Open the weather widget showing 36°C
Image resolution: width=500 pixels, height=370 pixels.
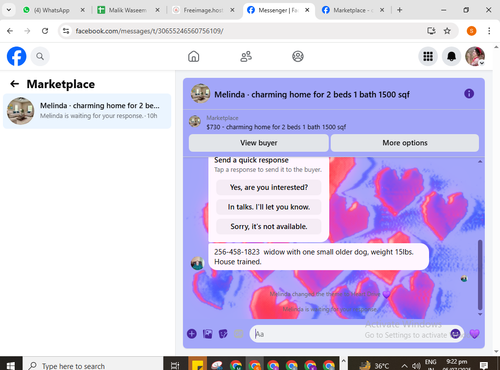click(374, 366)
